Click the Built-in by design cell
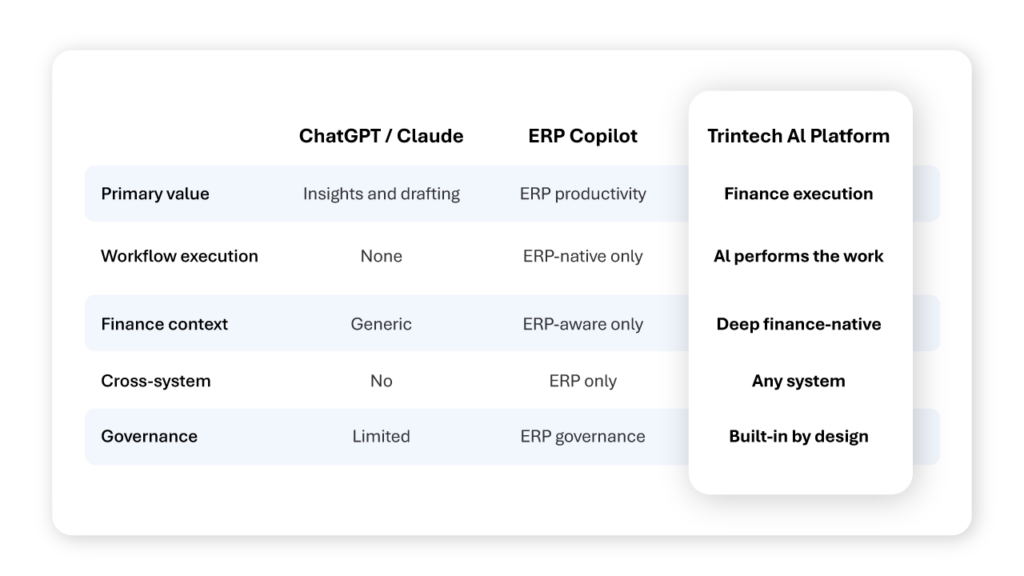This screenshot has height=576, width=1024. (798, 436)
